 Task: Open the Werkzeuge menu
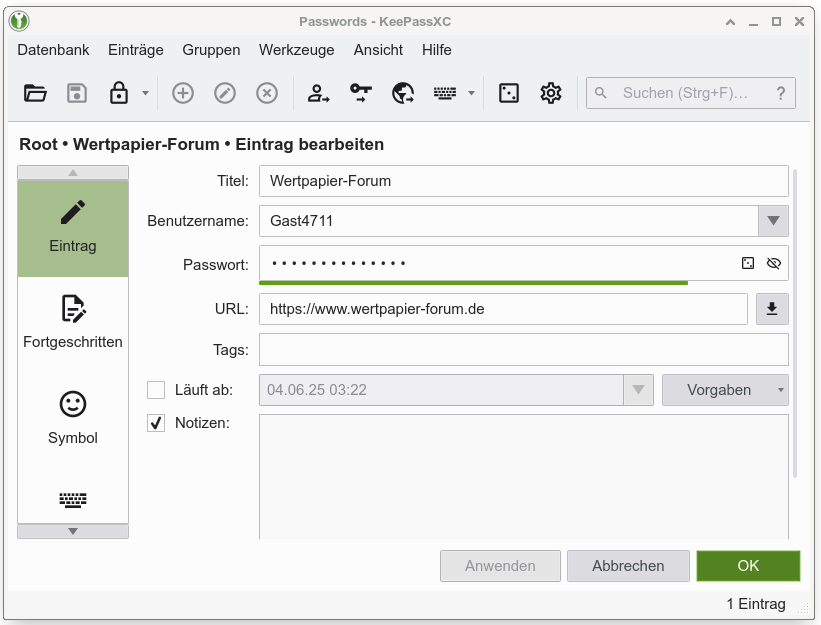[x=295, y=50]
